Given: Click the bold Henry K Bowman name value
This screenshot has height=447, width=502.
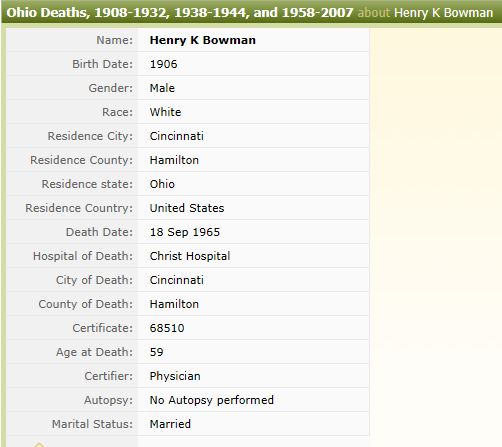Looking at the screenshot, I should (x=203, y=40).
